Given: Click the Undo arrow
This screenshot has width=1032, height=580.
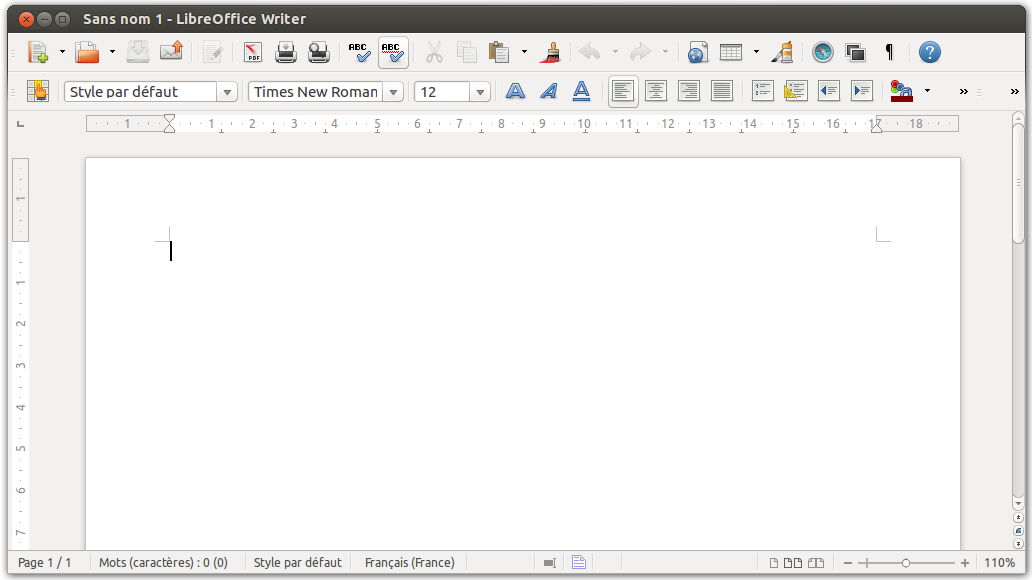Looking at the screenshot, I should [590, 52].
